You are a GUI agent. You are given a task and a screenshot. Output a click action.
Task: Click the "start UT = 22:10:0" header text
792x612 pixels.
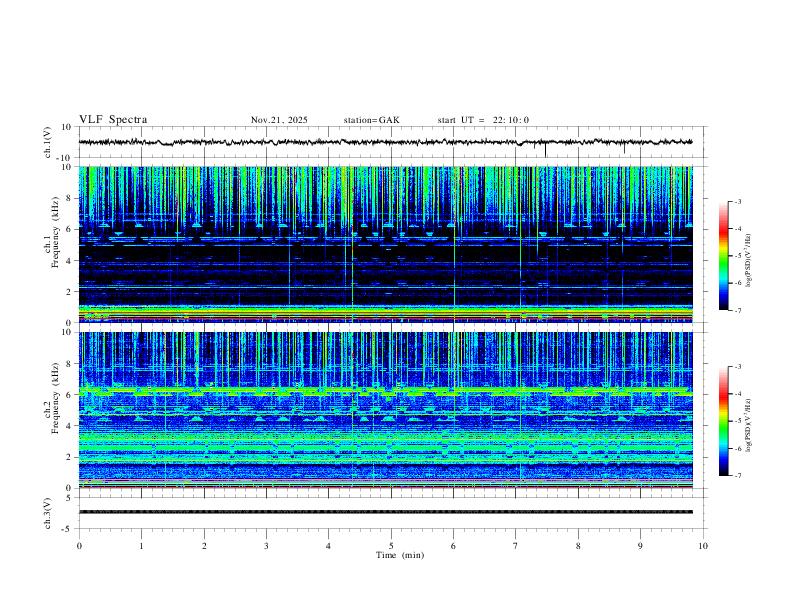coord(483,120)
